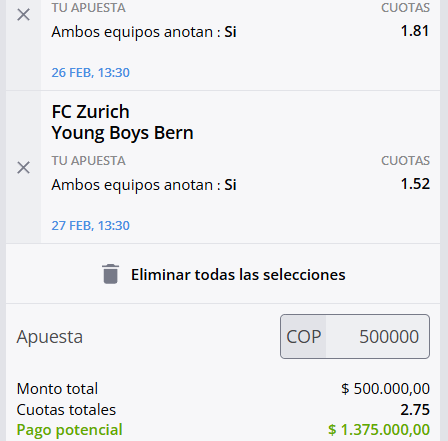
Task: Remove FC Zurich vs Young Boys Bern selection
Action: click(23, 168)
